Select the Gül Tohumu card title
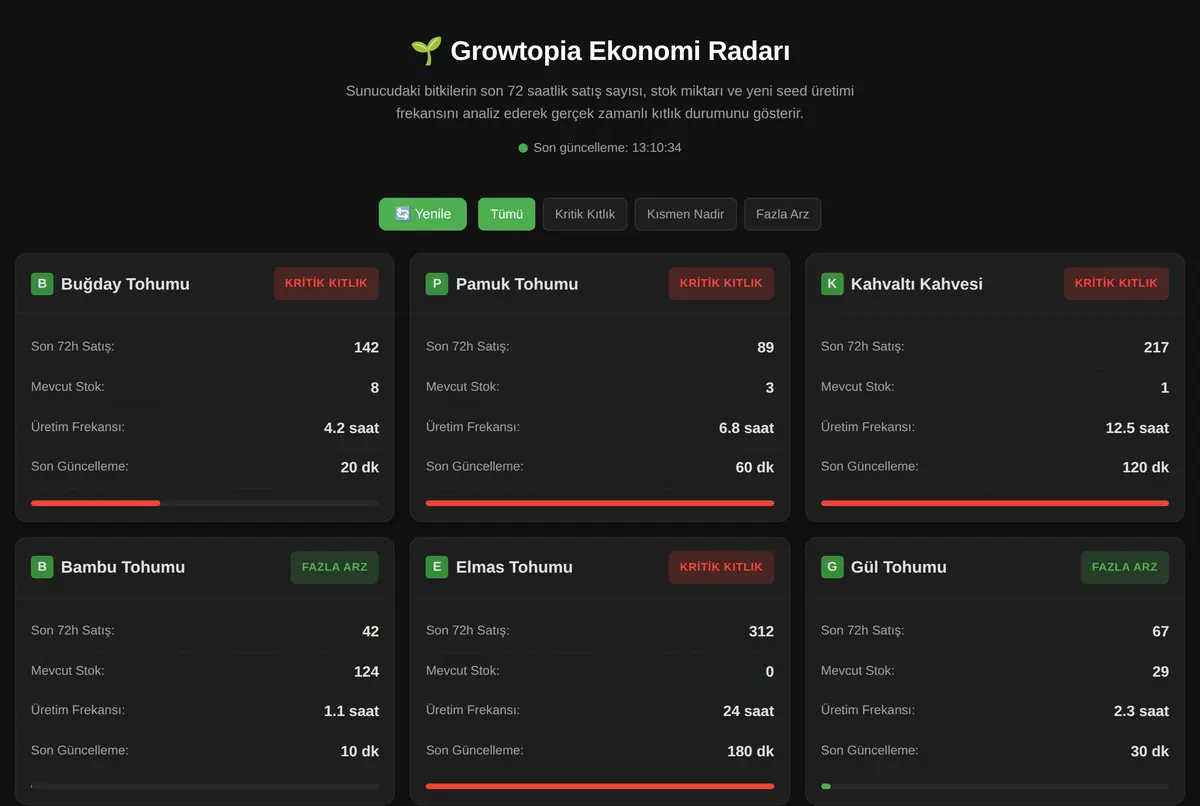 coord(899,567)
